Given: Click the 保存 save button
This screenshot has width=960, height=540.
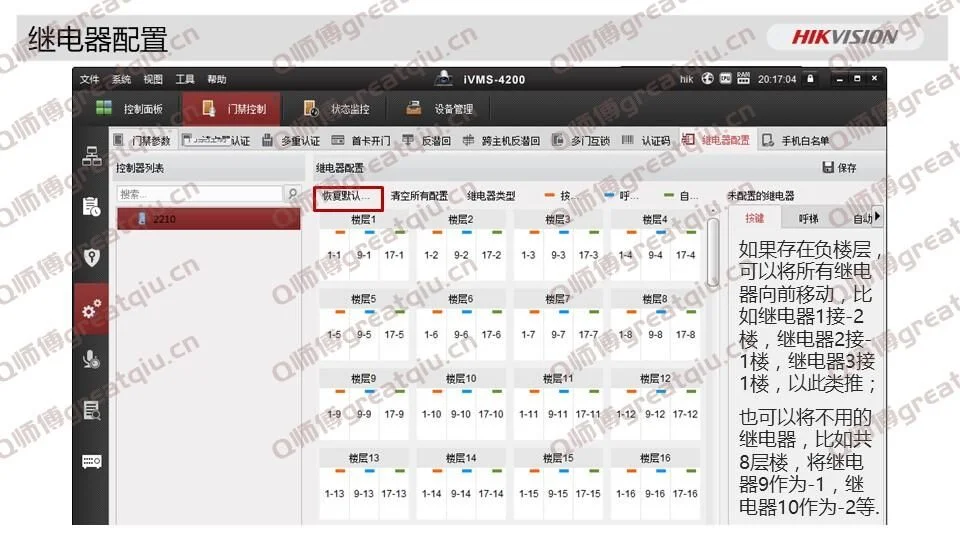Looking at the screenshot, I should tap(839, 168).
